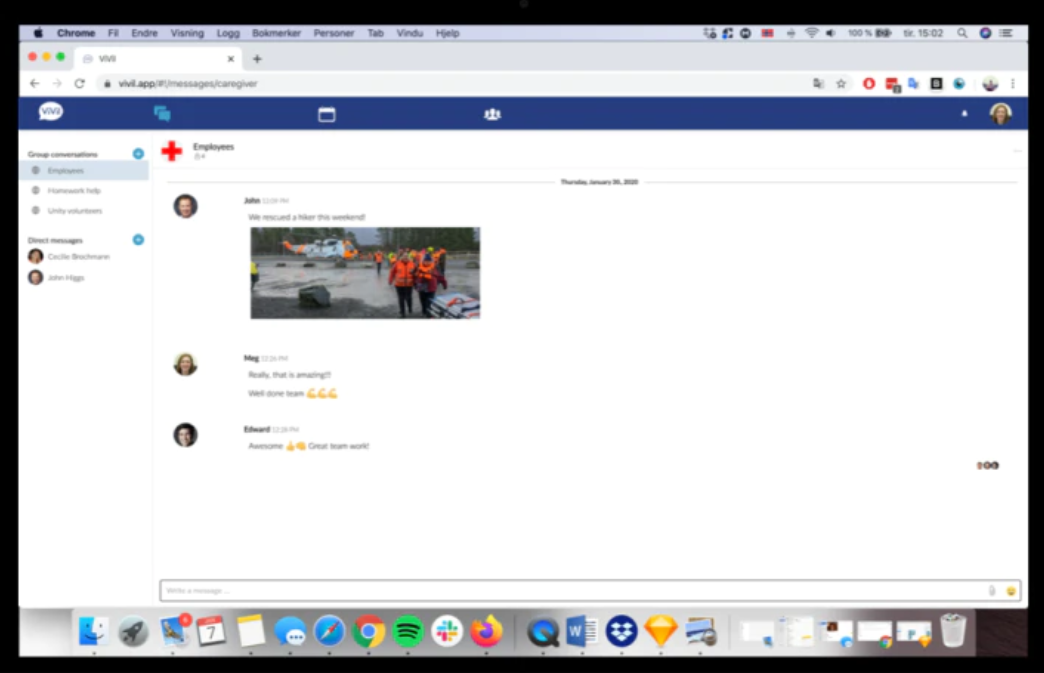View the rescue helicopter photo in the chat
This screenshot has width=1044, height=673.
[x=364, y=271]
